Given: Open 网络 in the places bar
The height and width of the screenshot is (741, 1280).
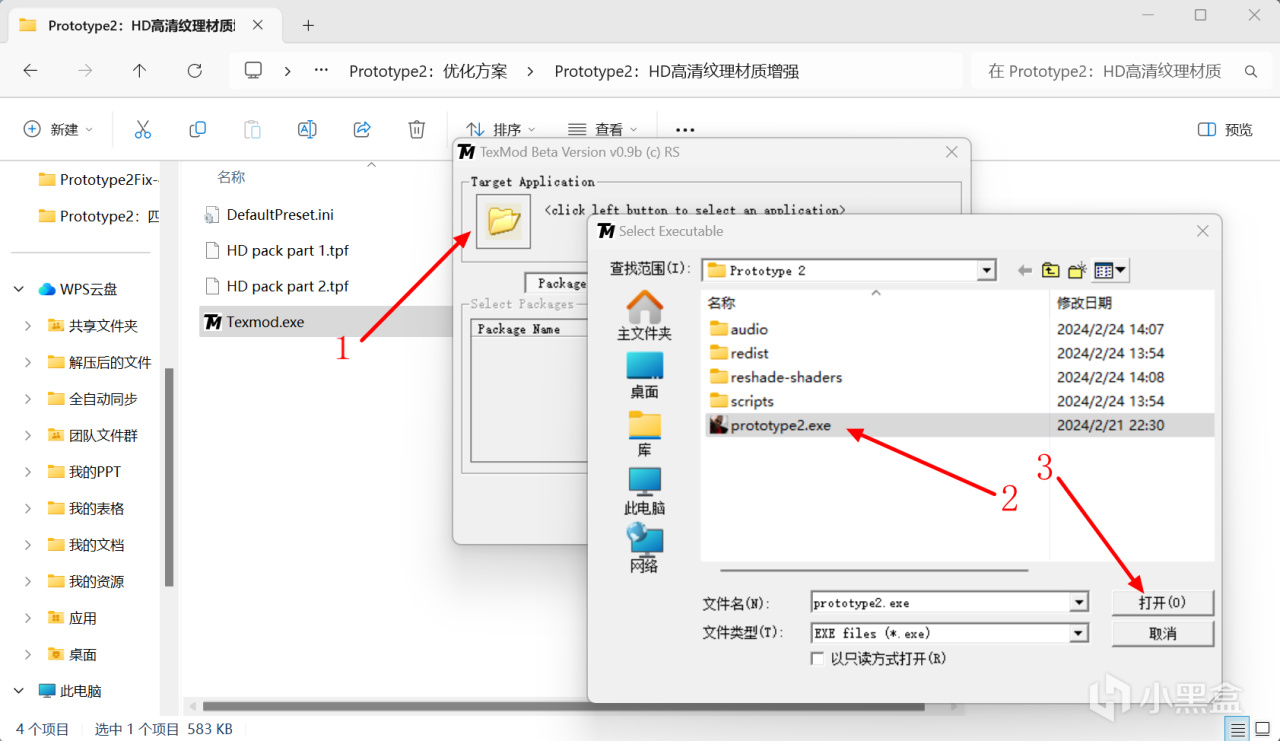Looking at the screenshot, I should coord(644,549).
